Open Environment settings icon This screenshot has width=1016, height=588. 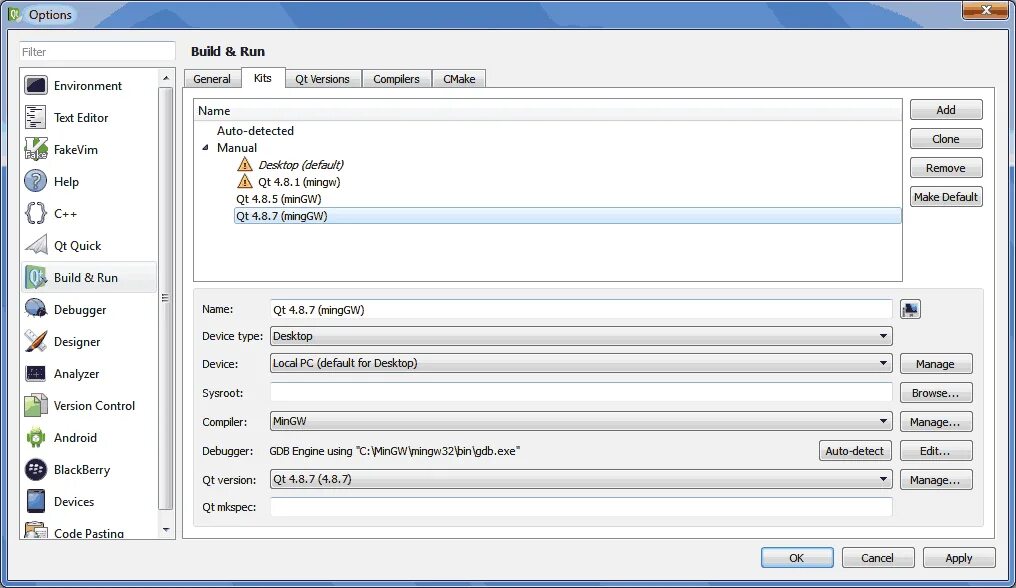pos(36,85)
